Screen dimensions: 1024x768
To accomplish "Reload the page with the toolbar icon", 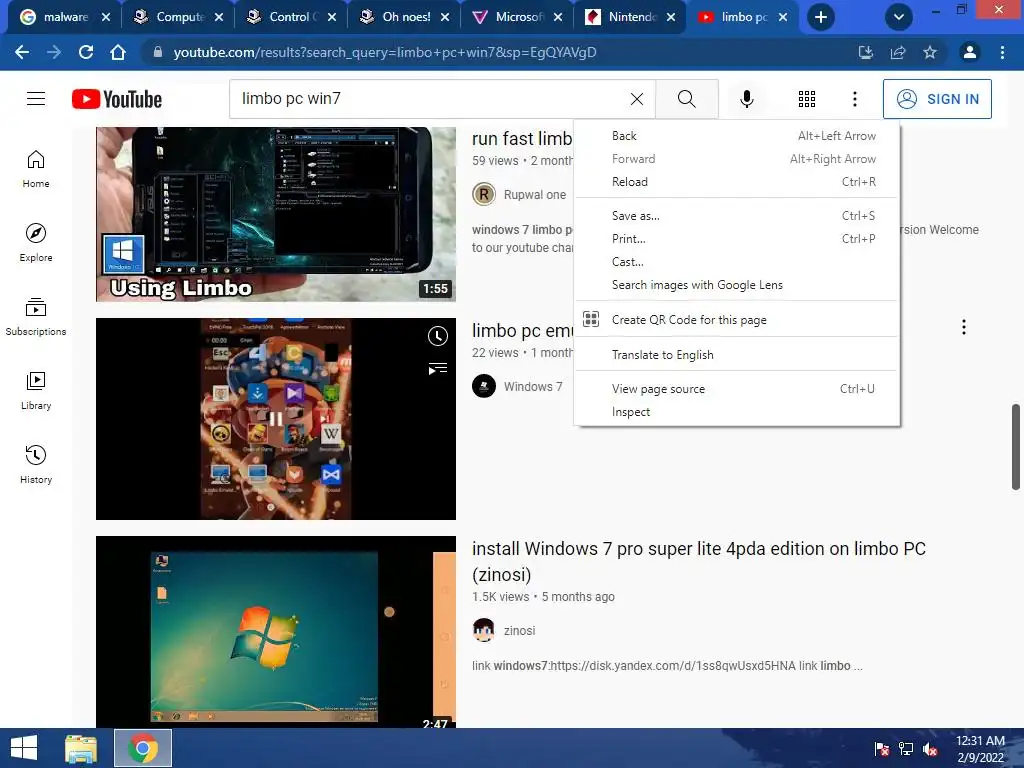I will click(86, 52).
